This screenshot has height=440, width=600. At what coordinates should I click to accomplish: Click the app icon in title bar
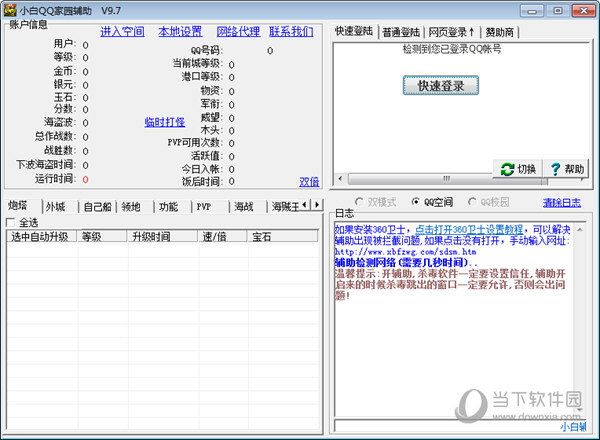[x=10, y=10]
